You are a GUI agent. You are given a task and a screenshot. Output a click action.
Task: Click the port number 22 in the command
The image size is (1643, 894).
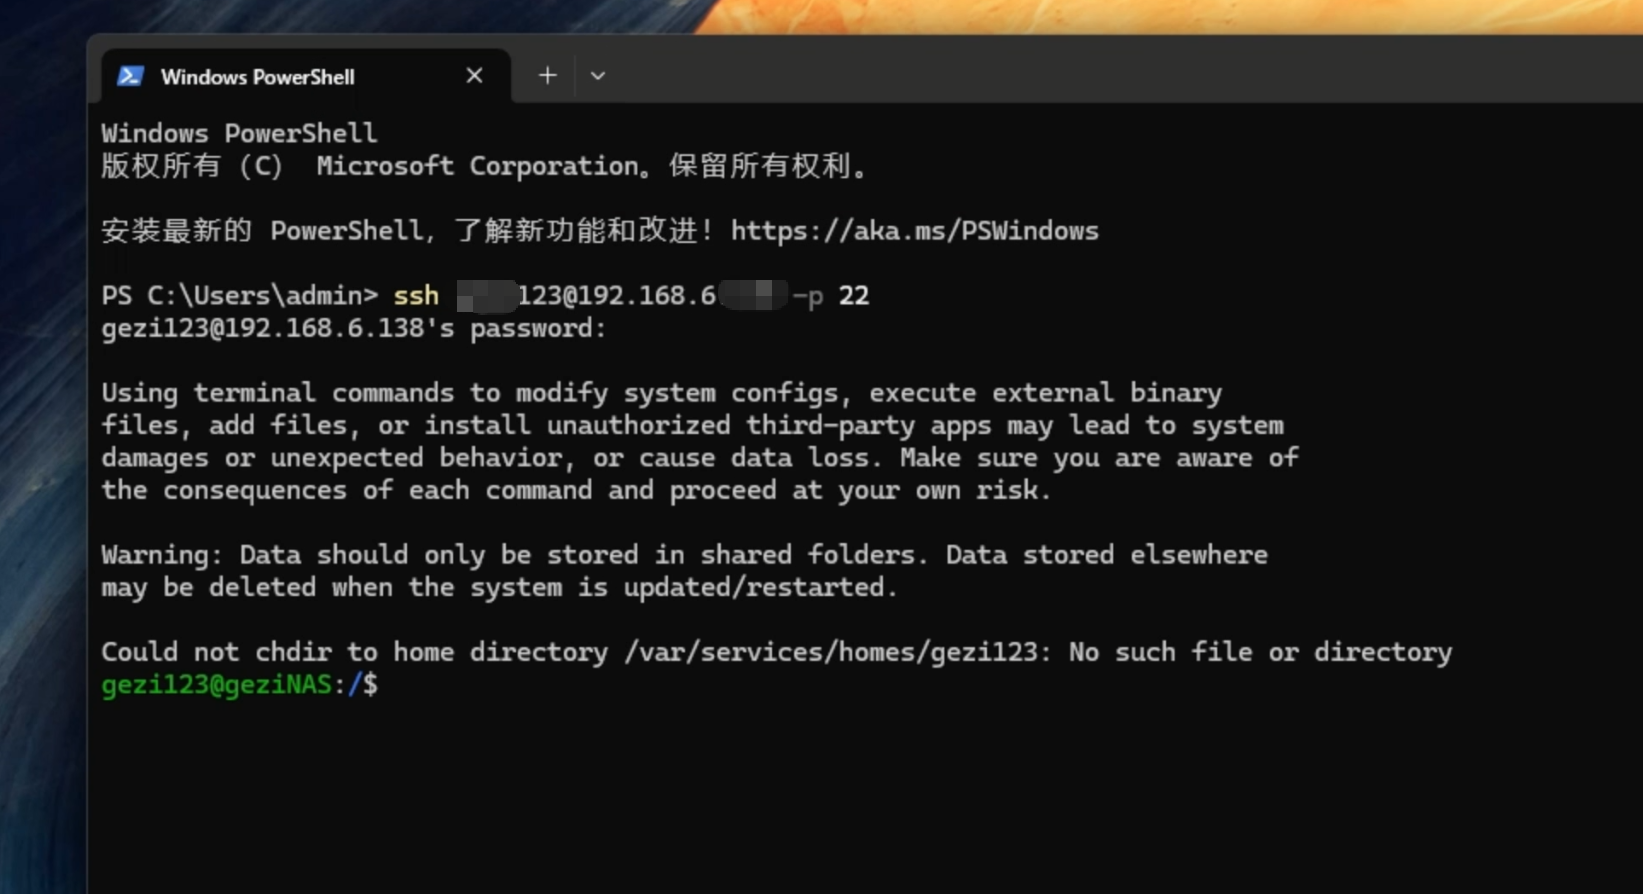[853, 296]
